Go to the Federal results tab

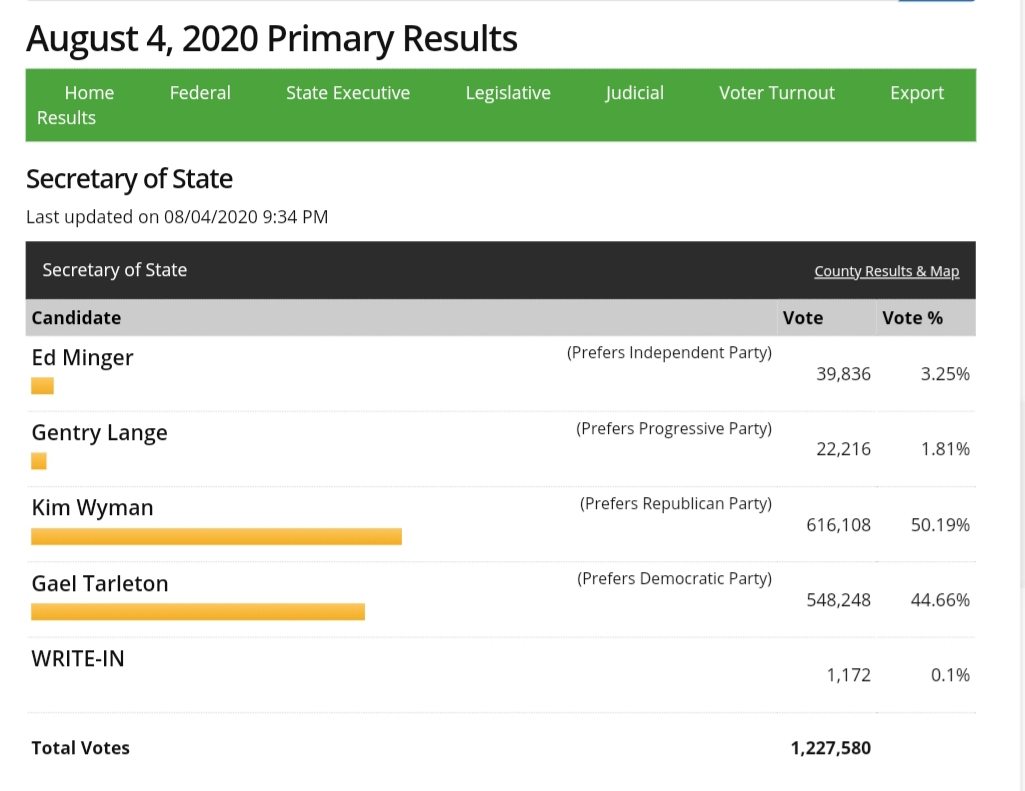200,93
